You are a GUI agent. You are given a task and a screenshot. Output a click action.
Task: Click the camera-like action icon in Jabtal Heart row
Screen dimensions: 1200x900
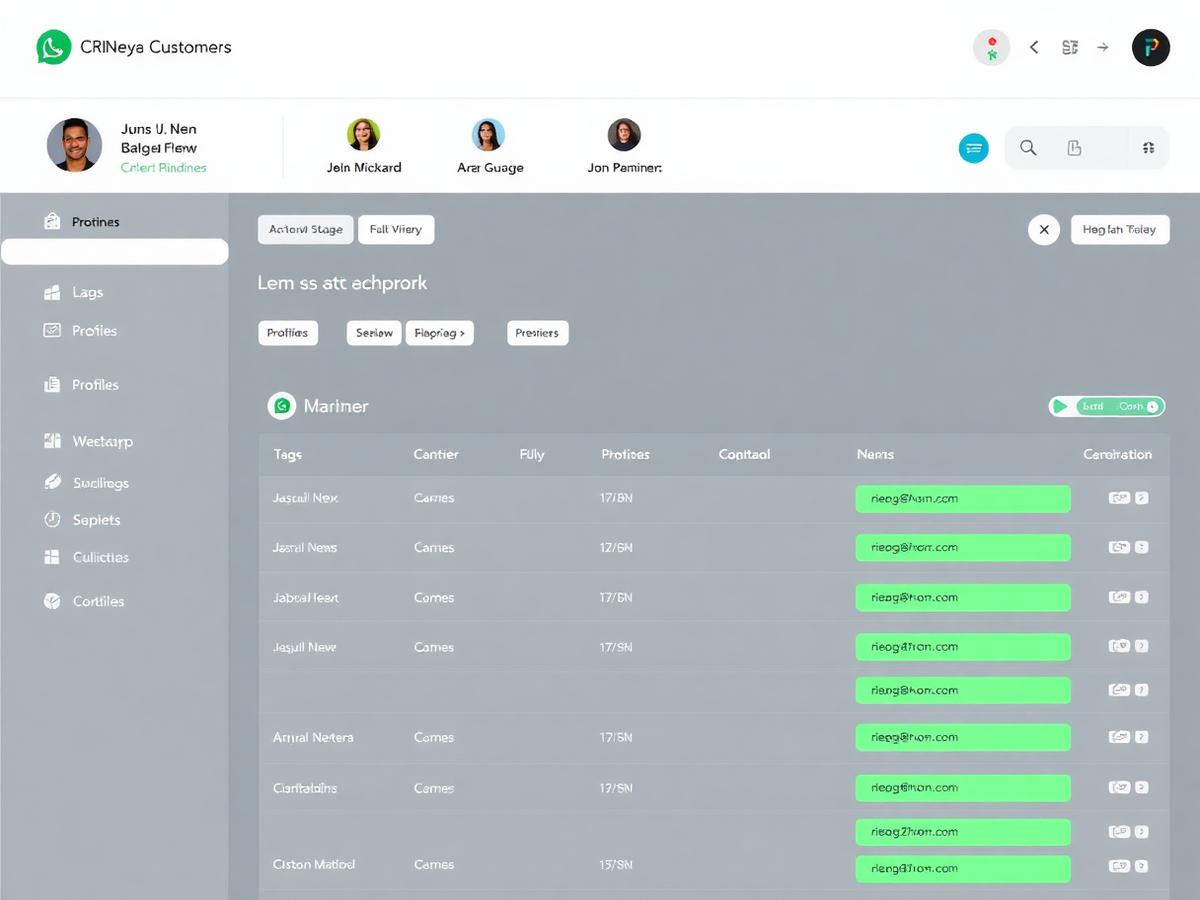point(1119,597)
